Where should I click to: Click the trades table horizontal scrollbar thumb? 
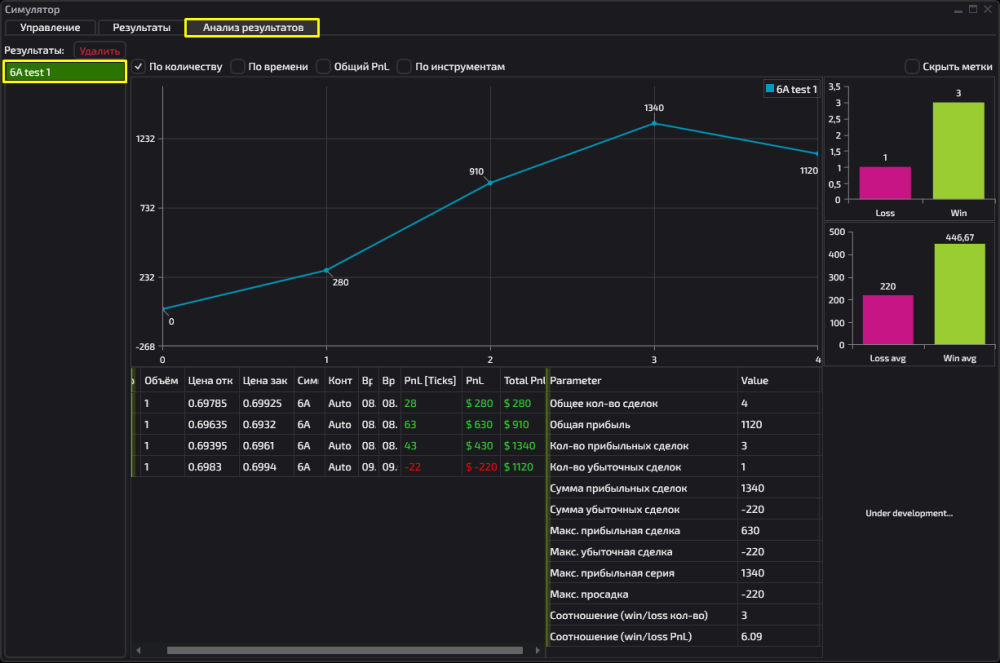point(344,650)
